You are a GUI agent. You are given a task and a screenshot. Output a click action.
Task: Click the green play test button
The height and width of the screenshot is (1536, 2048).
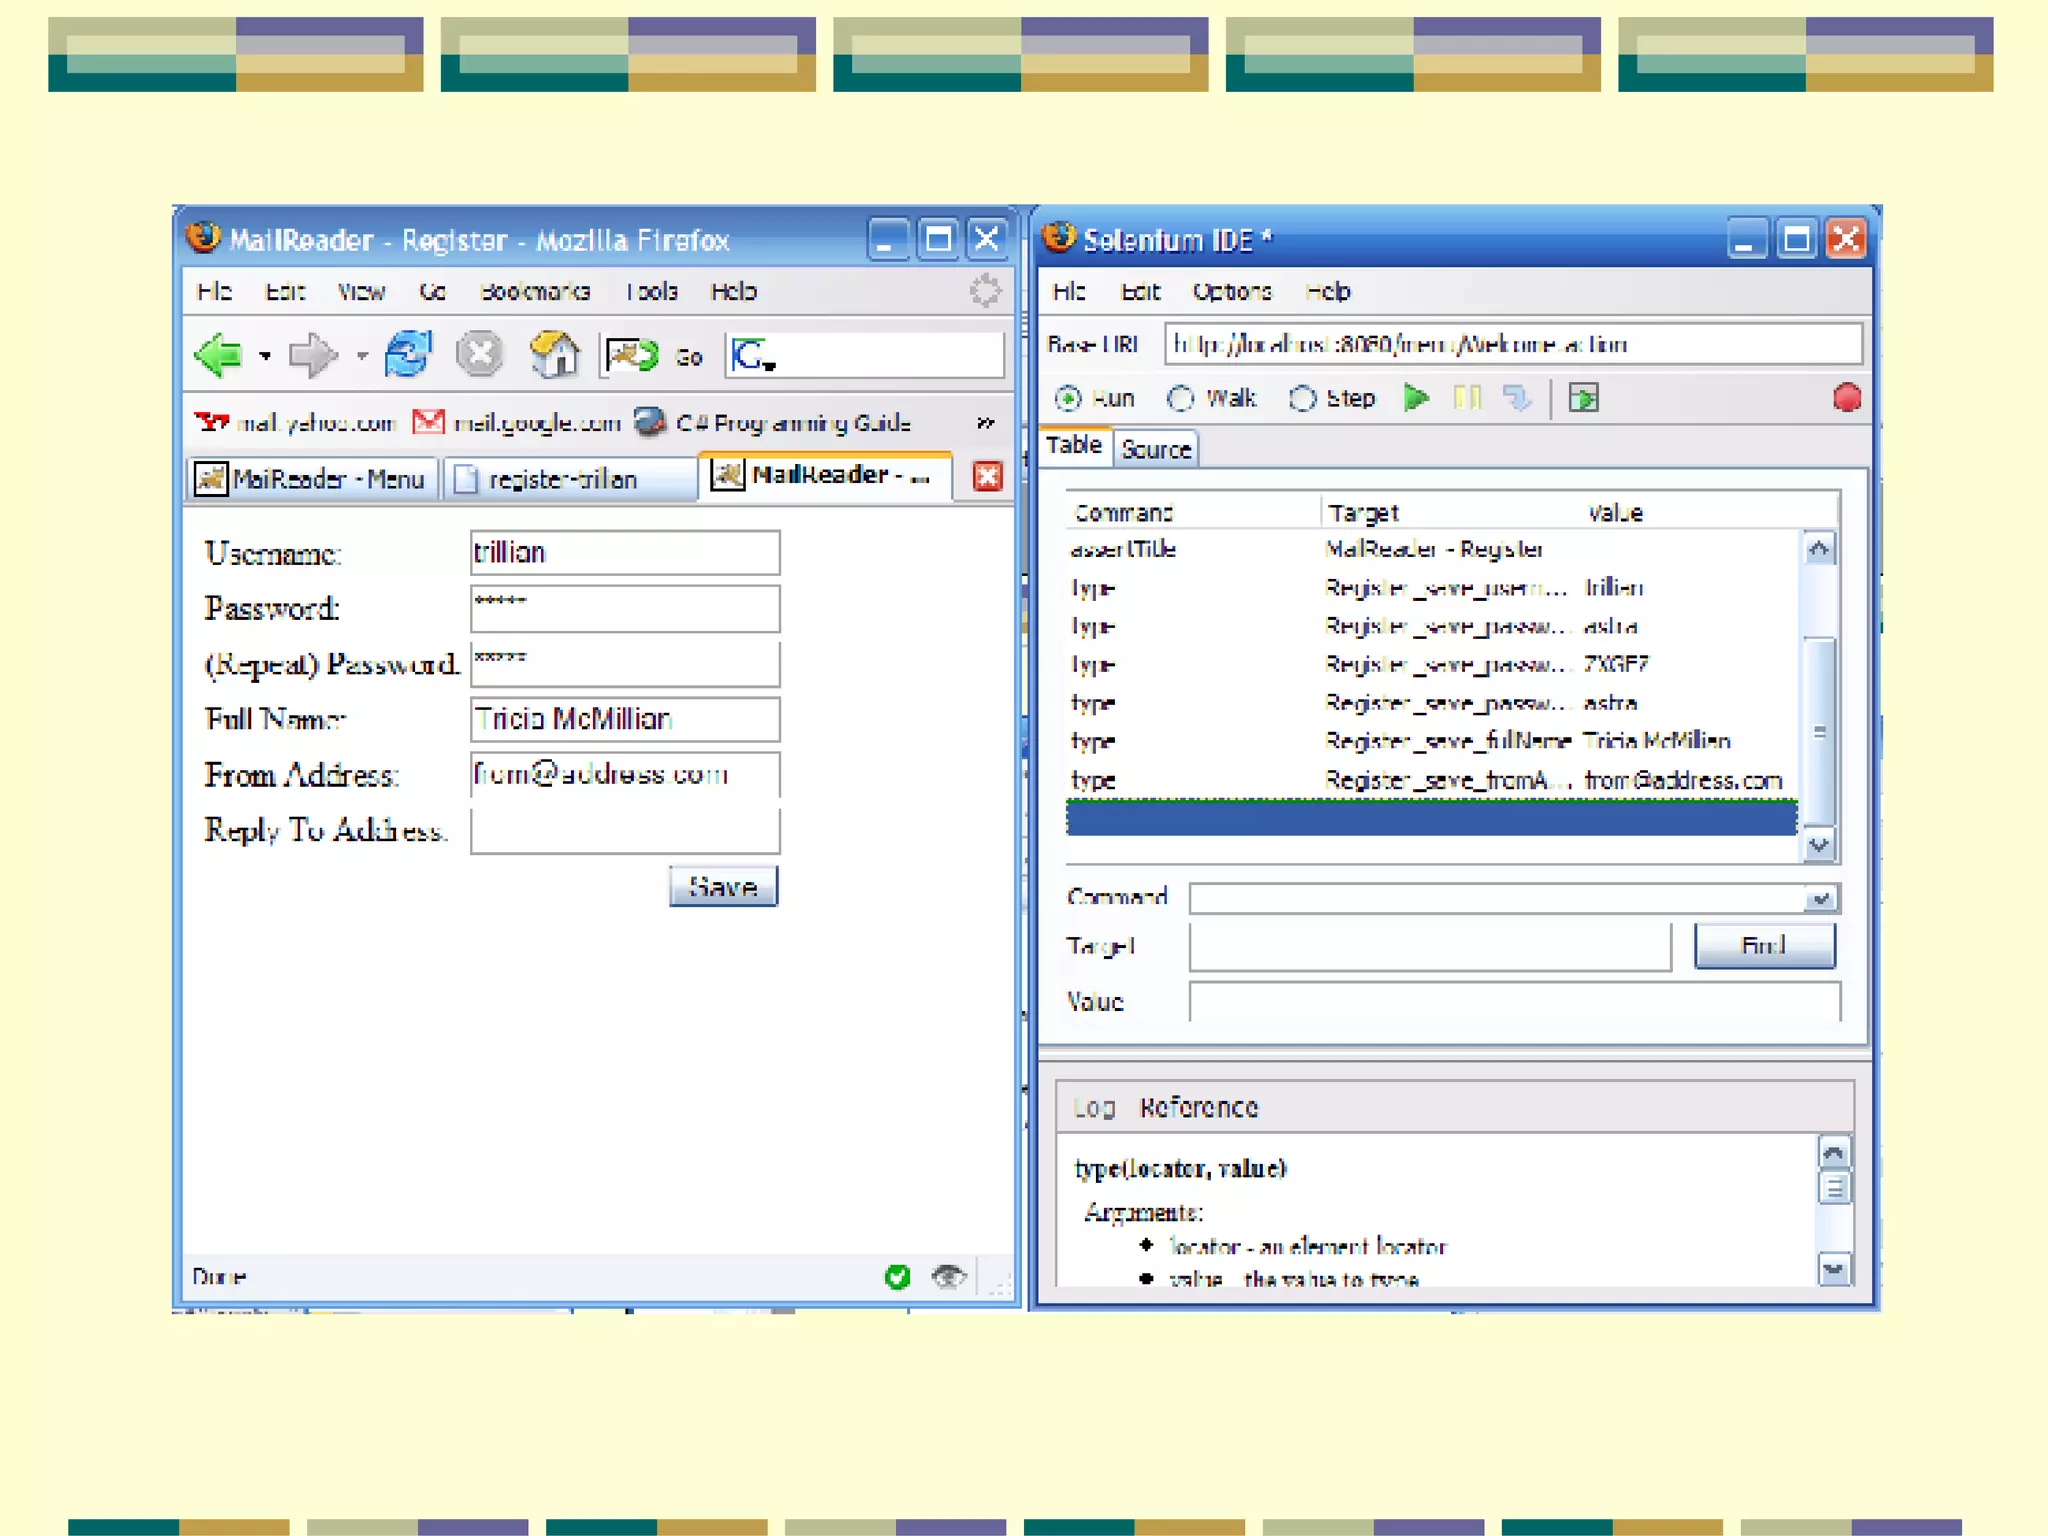[x=1415, y=398]
